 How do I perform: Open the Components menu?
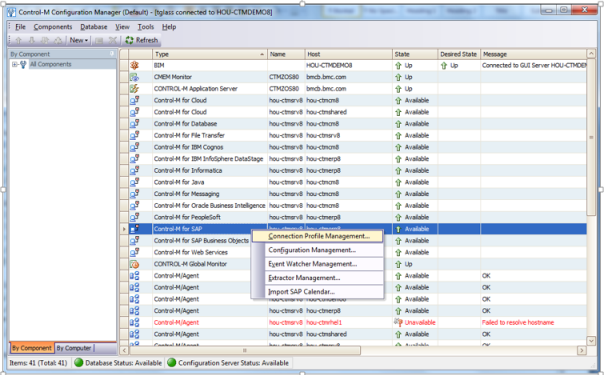[x=53, y=27]
